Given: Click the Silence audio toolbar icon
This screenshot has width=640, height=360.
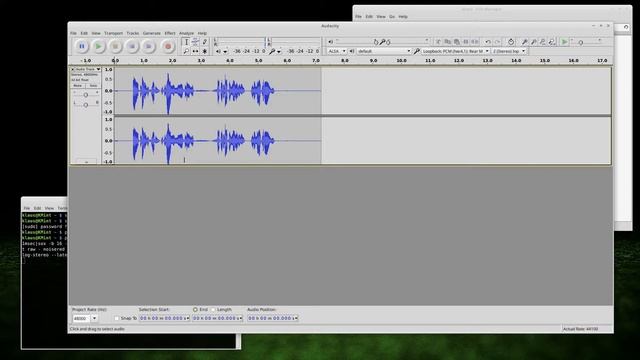Looking at the screenshot, I should click(x=475, y=42).
